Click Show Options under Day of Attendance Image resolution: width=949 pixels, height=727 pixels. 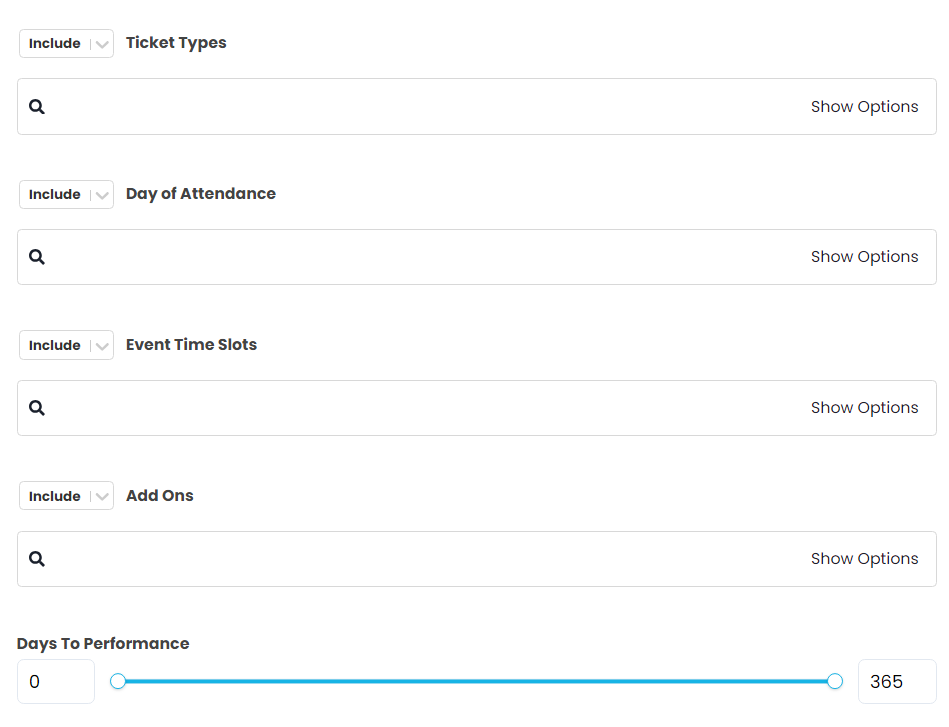pos(864,257)
